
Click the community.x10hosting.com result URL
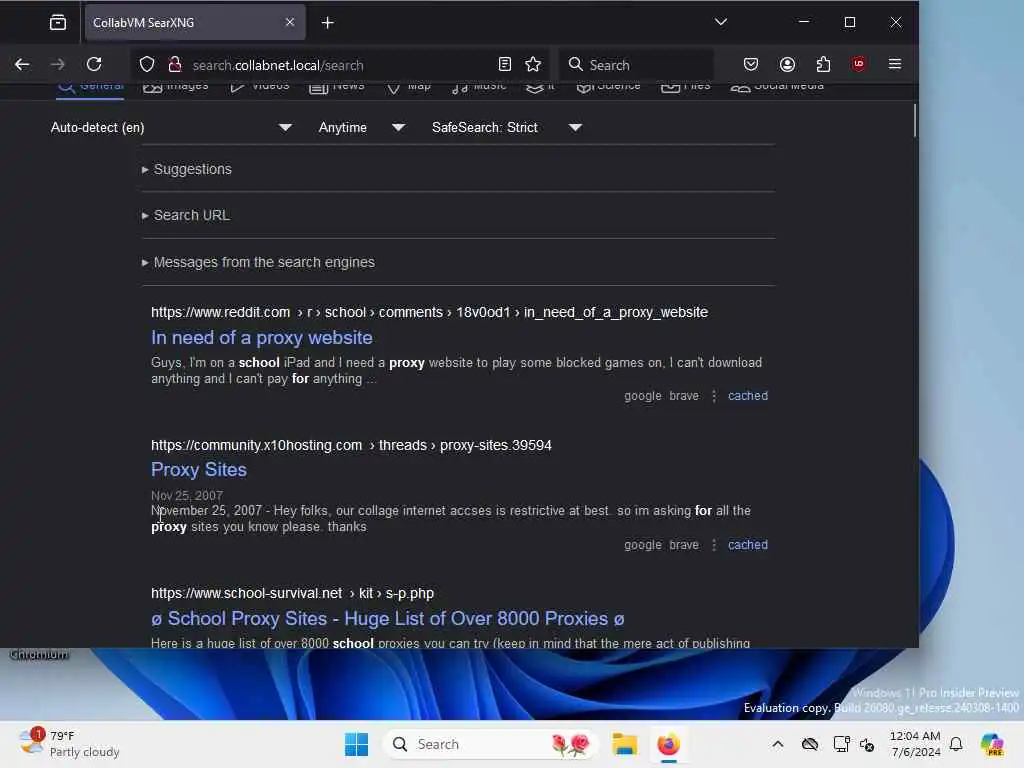[x=351, y=445]
